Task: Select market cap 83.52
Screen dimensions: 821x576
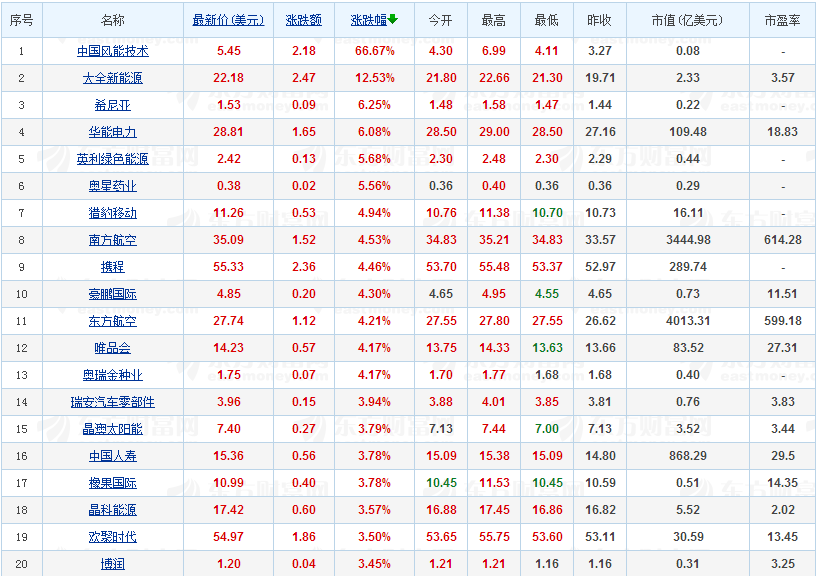Action: pyautogui.click(x=688, y=348)
